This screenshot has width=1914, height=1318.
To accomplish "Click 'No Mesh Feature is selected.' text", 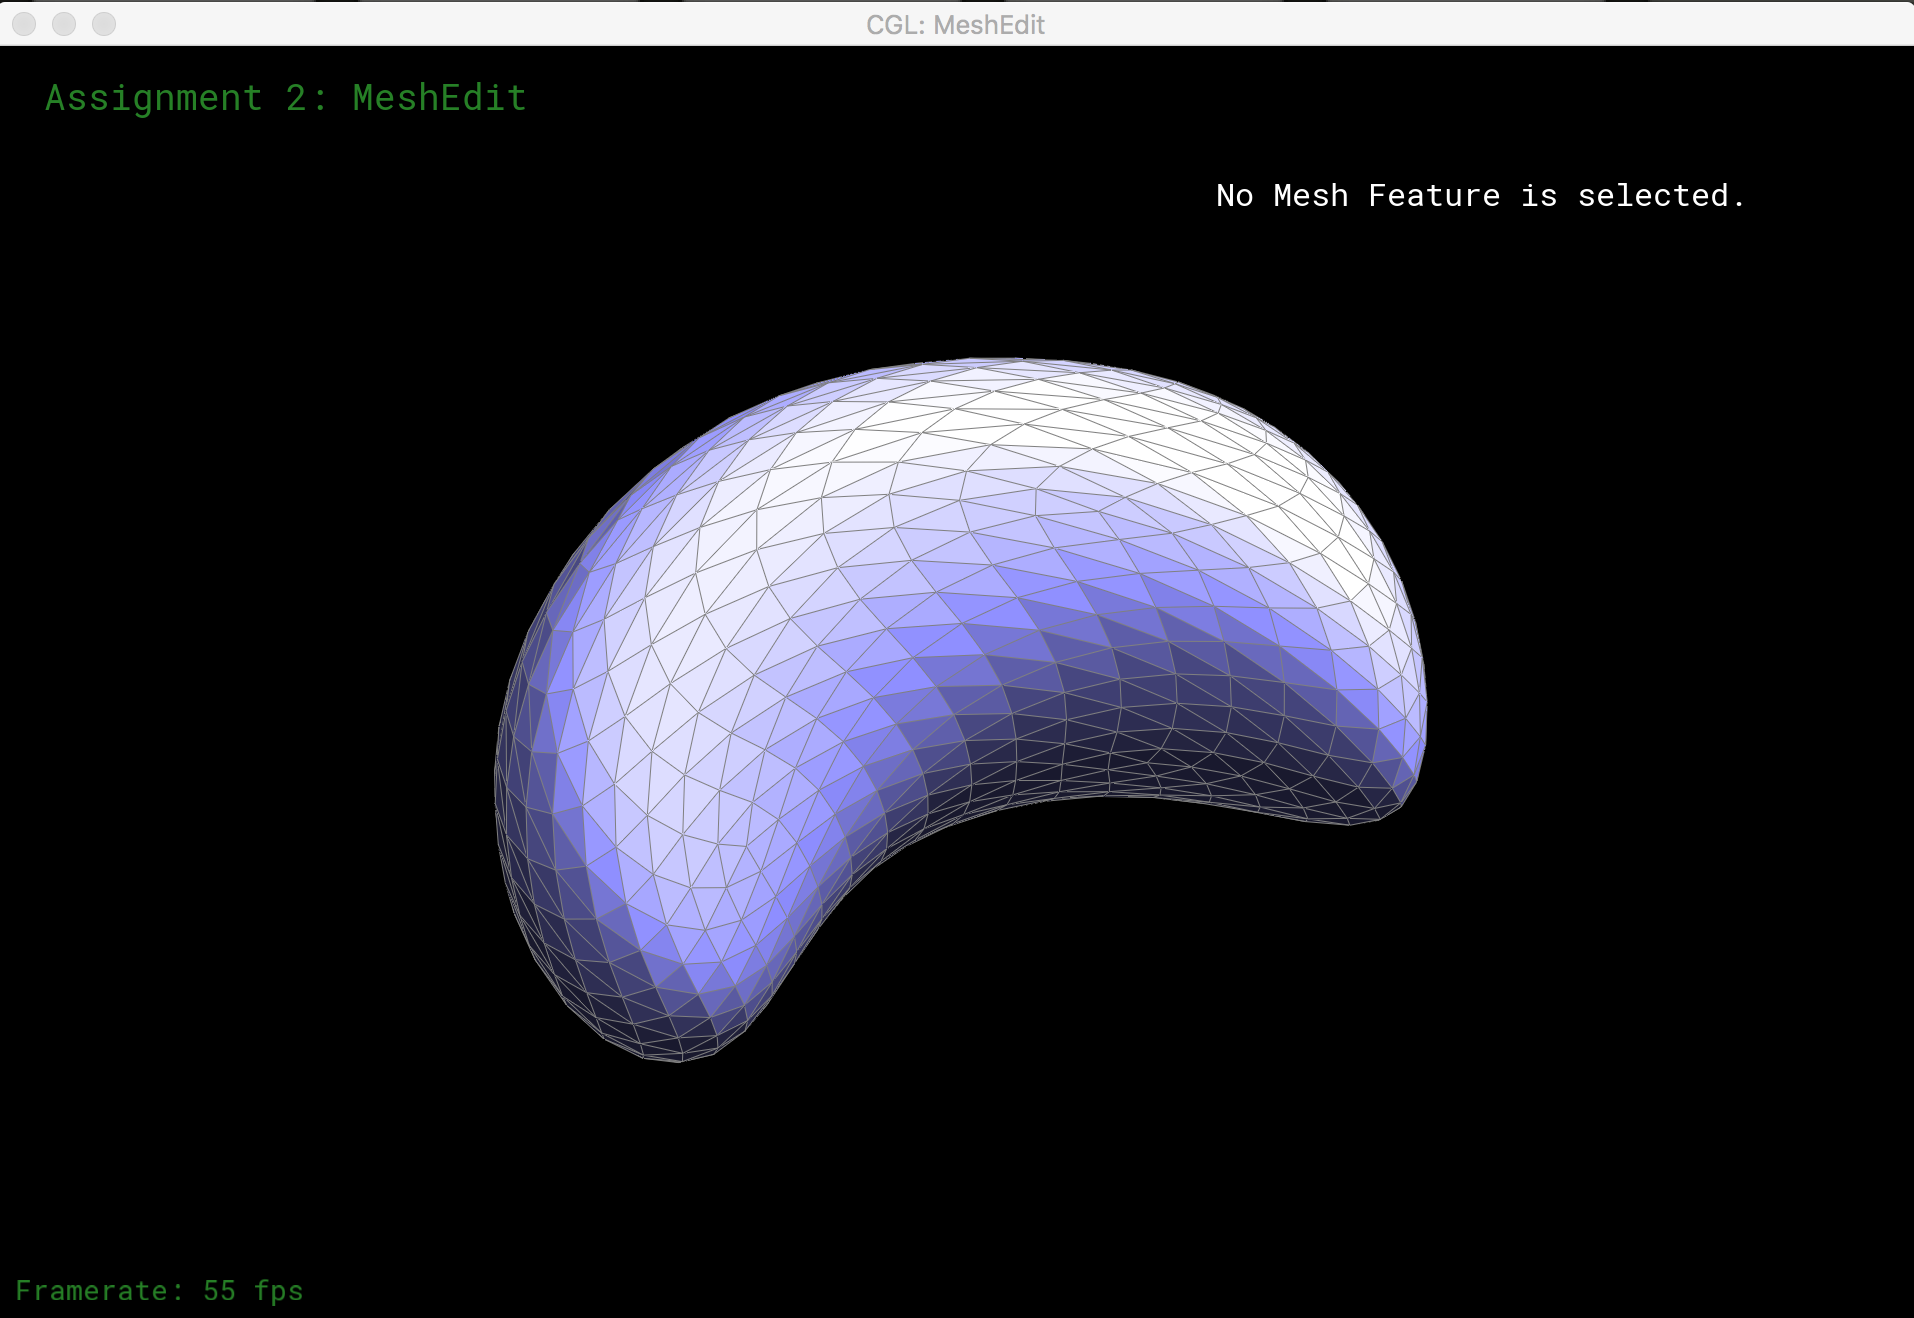I will [1481, 195].
